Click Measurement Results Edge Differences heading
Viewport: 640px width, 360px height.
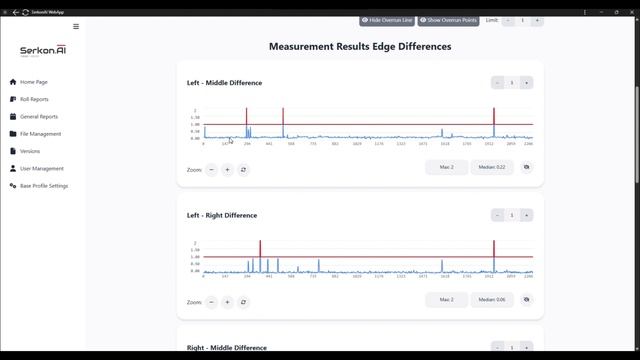coord(360,47)
